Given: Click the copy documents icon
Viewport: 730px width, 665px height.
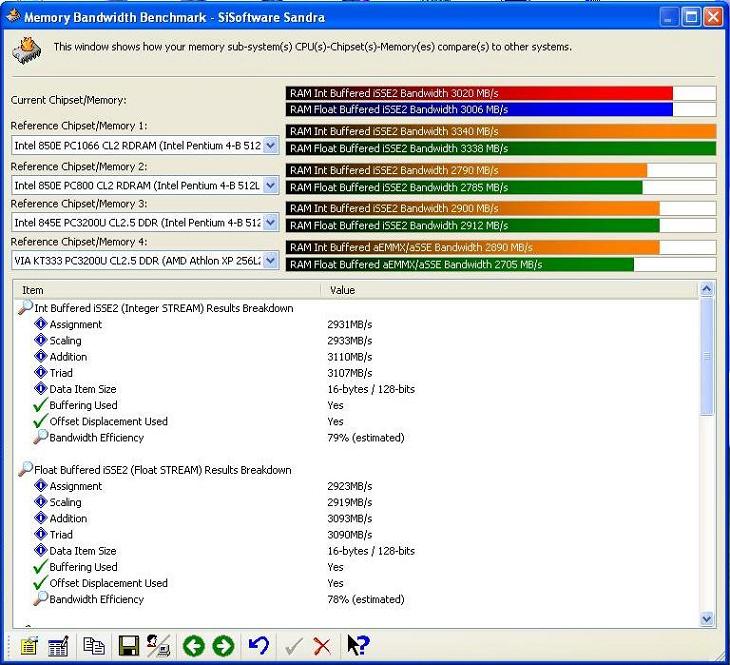Looking at the screenshot, I should point(94,645).
